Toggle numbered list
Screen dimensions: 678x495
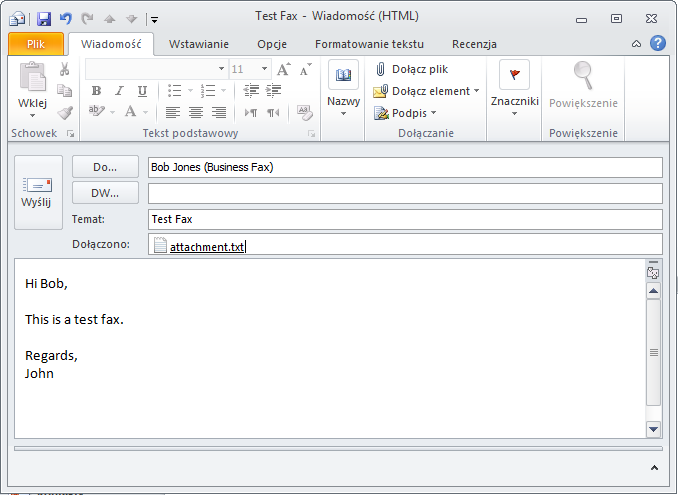coord(208,91)
